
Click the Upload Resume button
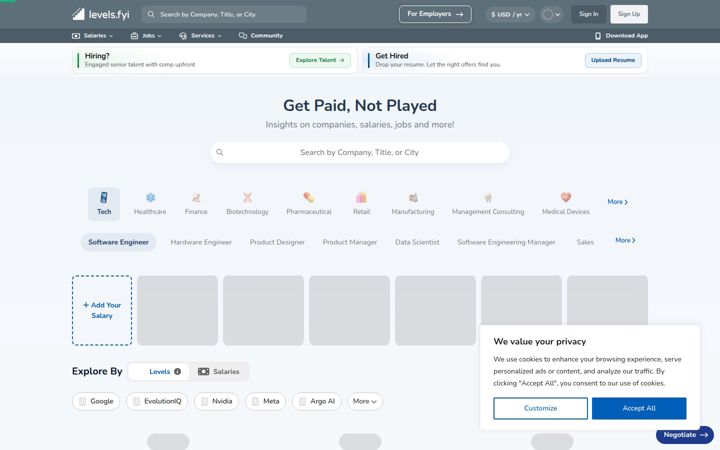coord(613,60)
